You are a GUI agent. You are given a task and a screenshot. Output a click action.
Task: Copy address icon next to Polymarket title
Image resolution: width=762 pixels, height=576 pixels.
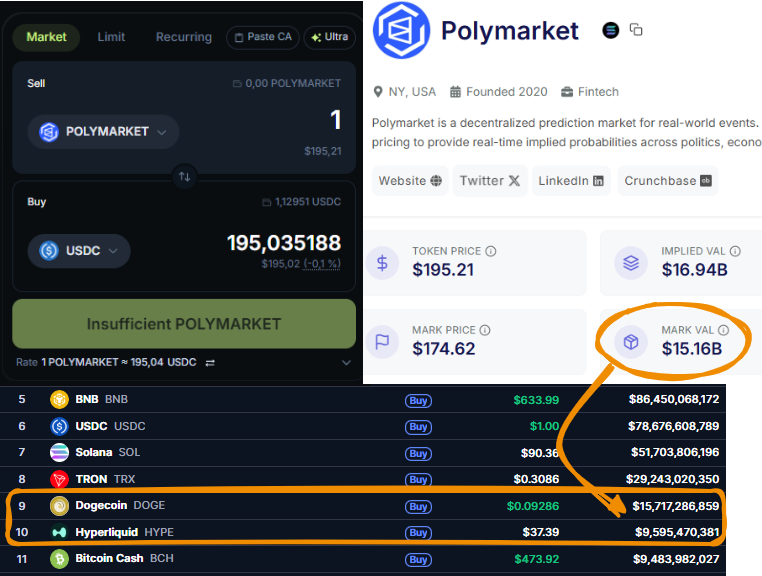[636, 30]
